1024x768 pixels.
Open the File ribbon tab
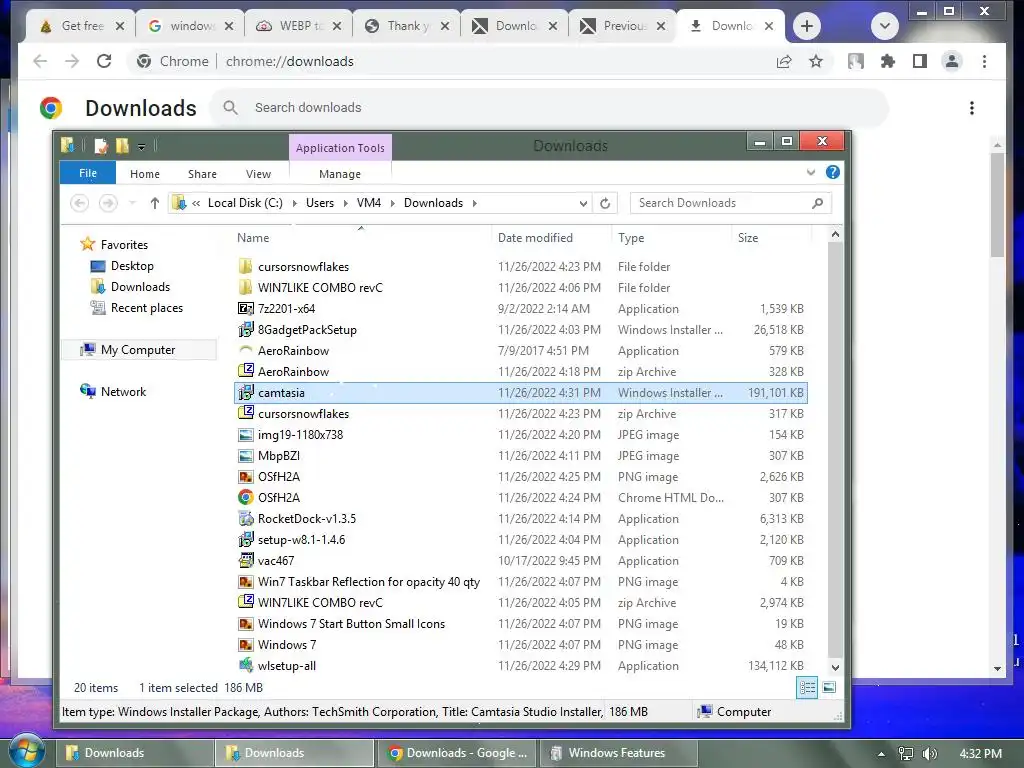click(88, 173)
